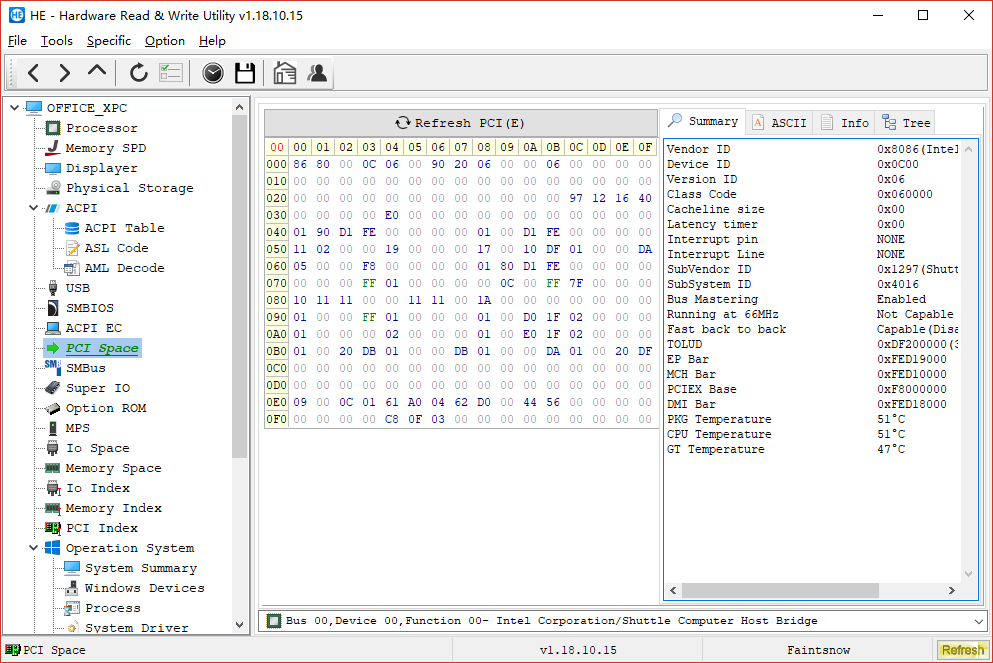Screen dimensions: 993x663
Task: Click the Back arrow toolbar icon
Action: (x=34, y=73)
